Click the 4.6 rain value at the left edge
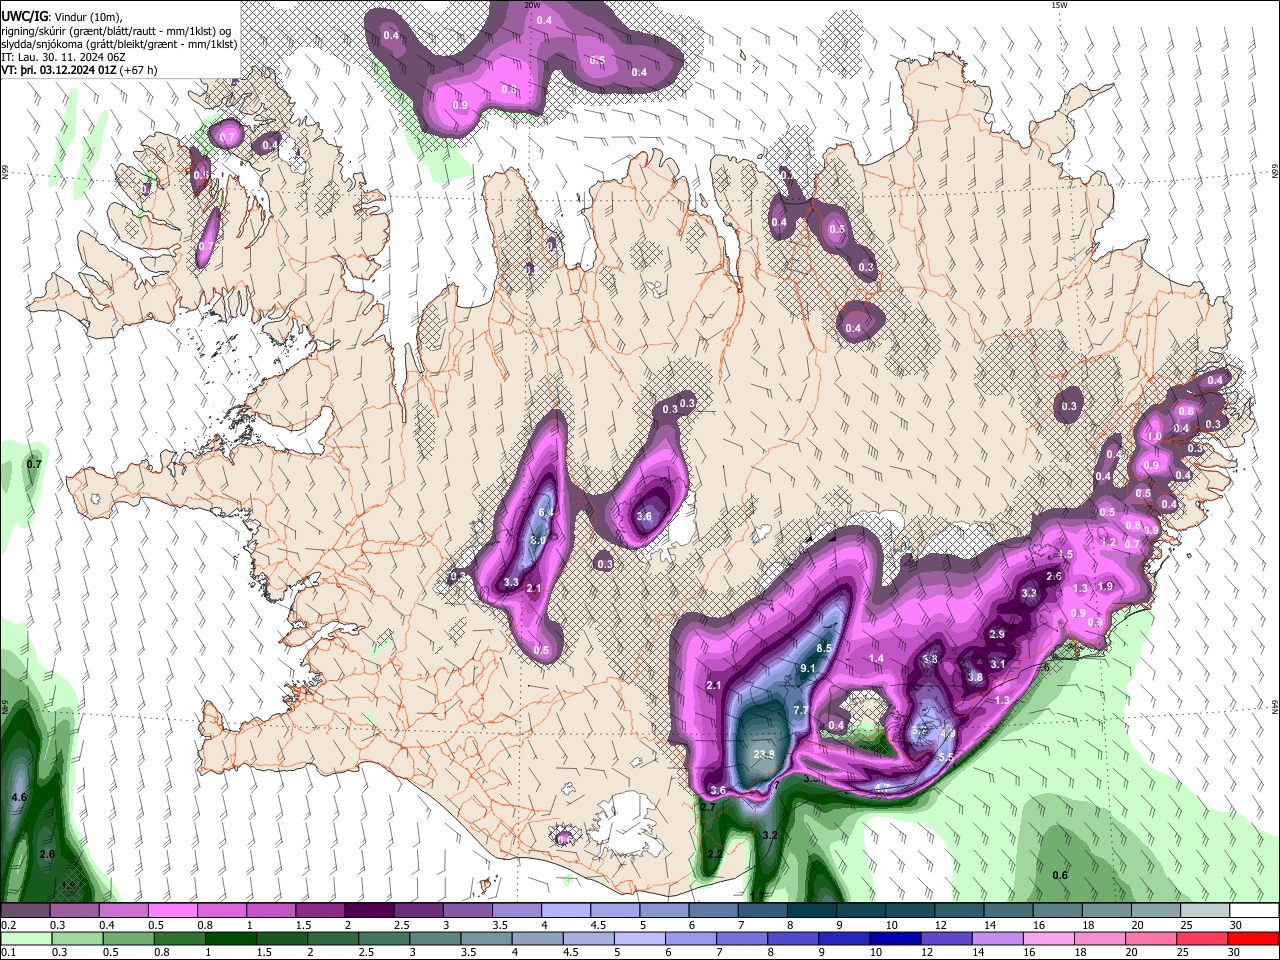This screenshot has height=960, width=1280. pyautogui.click(x=19, y=797)
